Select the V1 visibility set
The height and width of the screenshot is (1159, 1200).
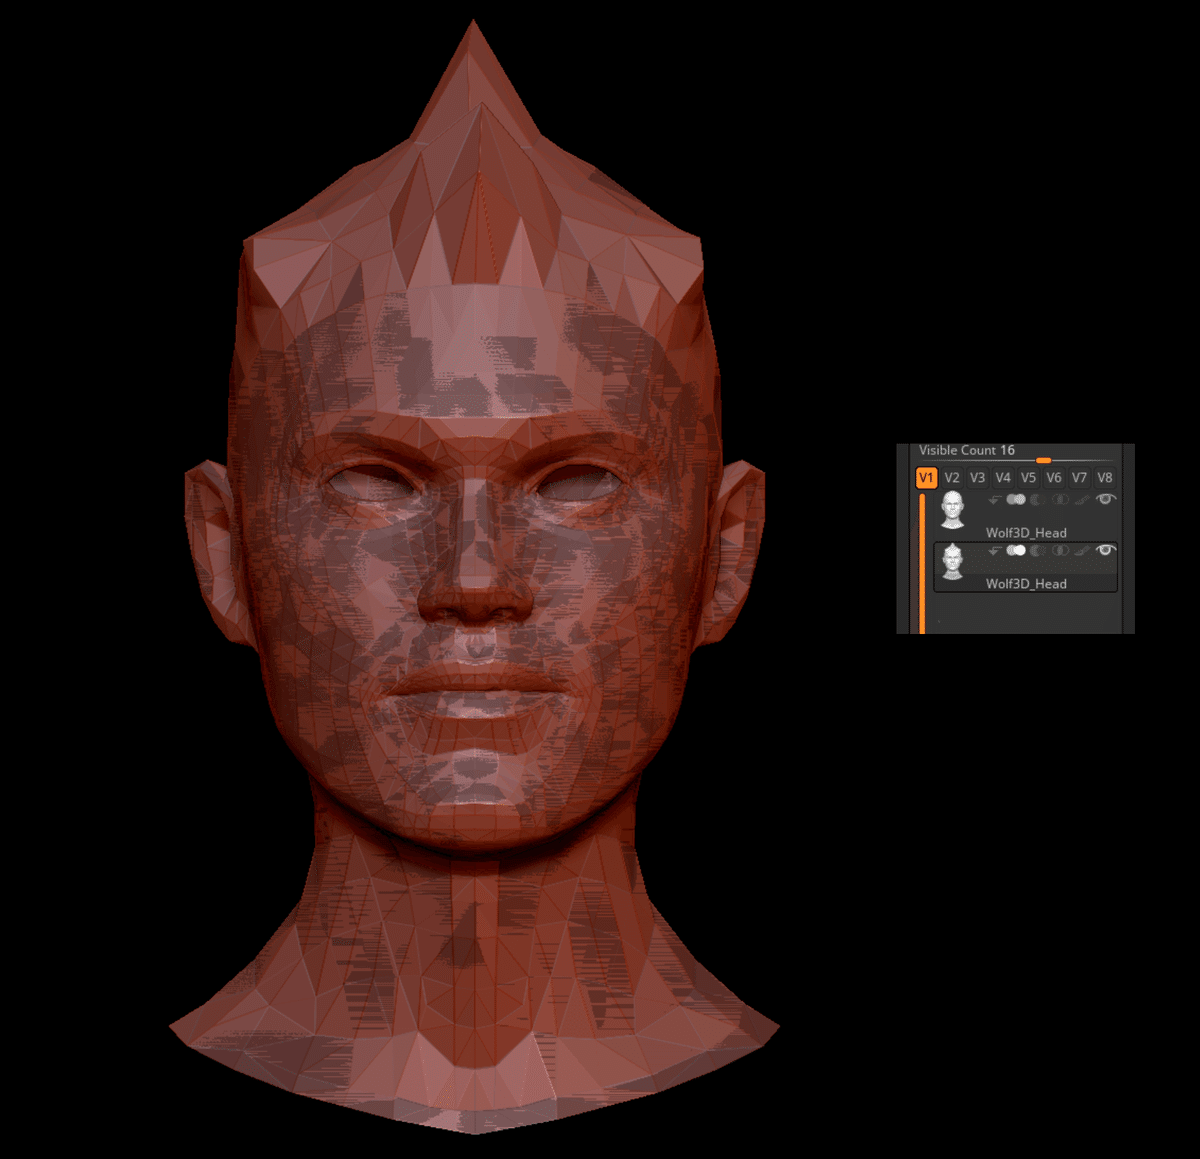pos(927,478)
